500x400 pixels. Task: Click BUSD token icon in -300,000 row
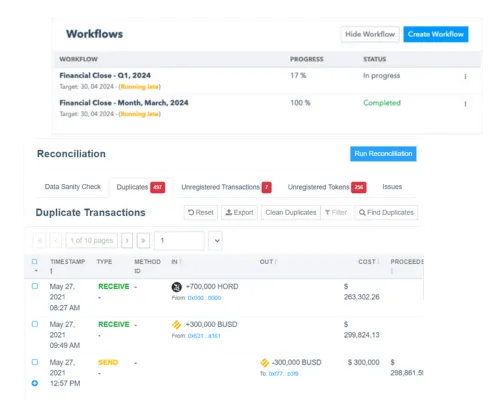tap(265, 363)
